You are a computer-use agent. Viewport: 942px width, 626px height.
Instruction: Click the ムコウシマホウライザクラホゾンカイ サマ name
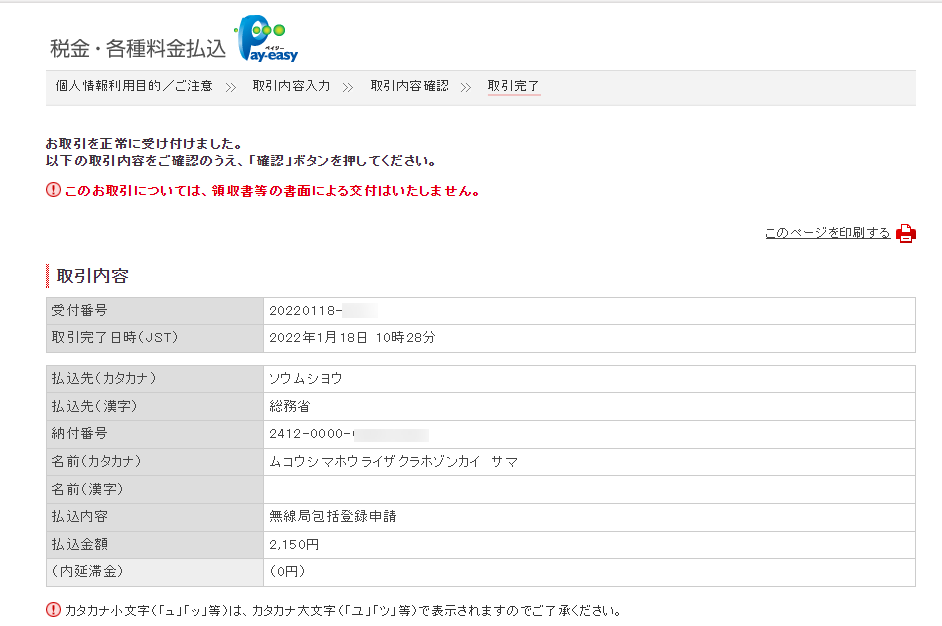pyautogui.click(x=394, y=461)
